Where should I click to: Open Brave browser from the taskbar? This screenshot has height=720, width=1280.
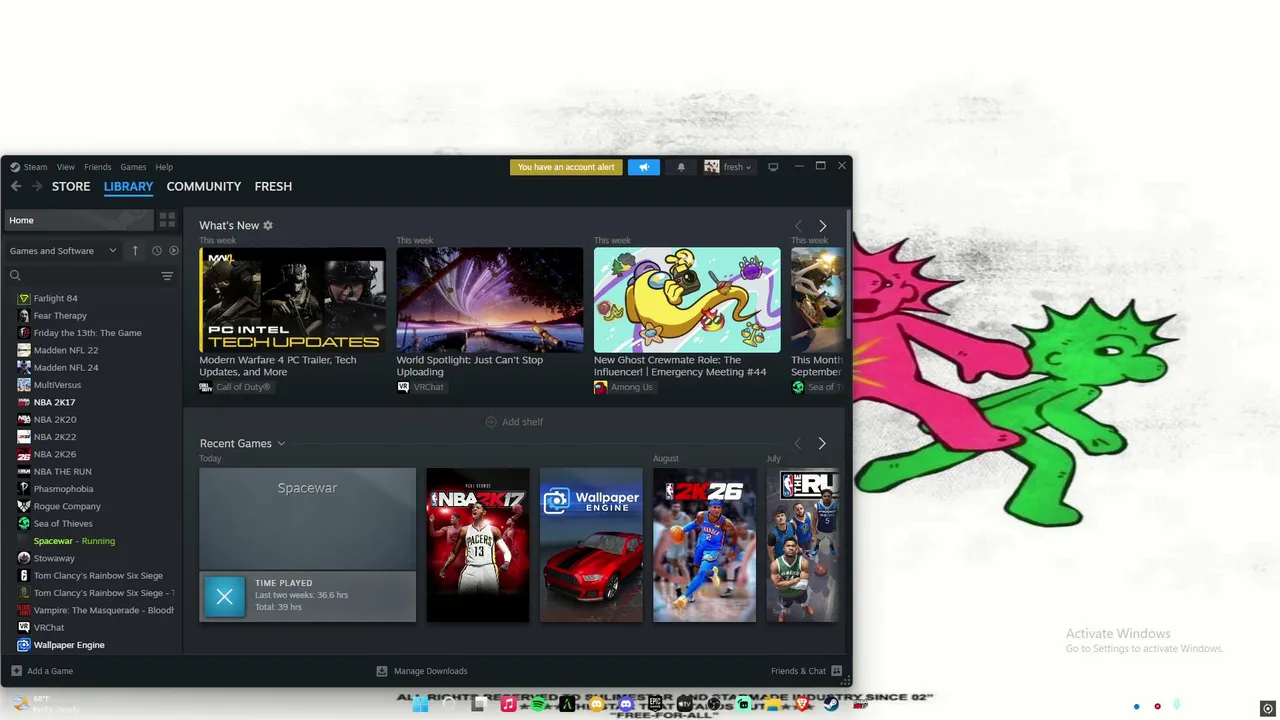(x=802, y=705)
